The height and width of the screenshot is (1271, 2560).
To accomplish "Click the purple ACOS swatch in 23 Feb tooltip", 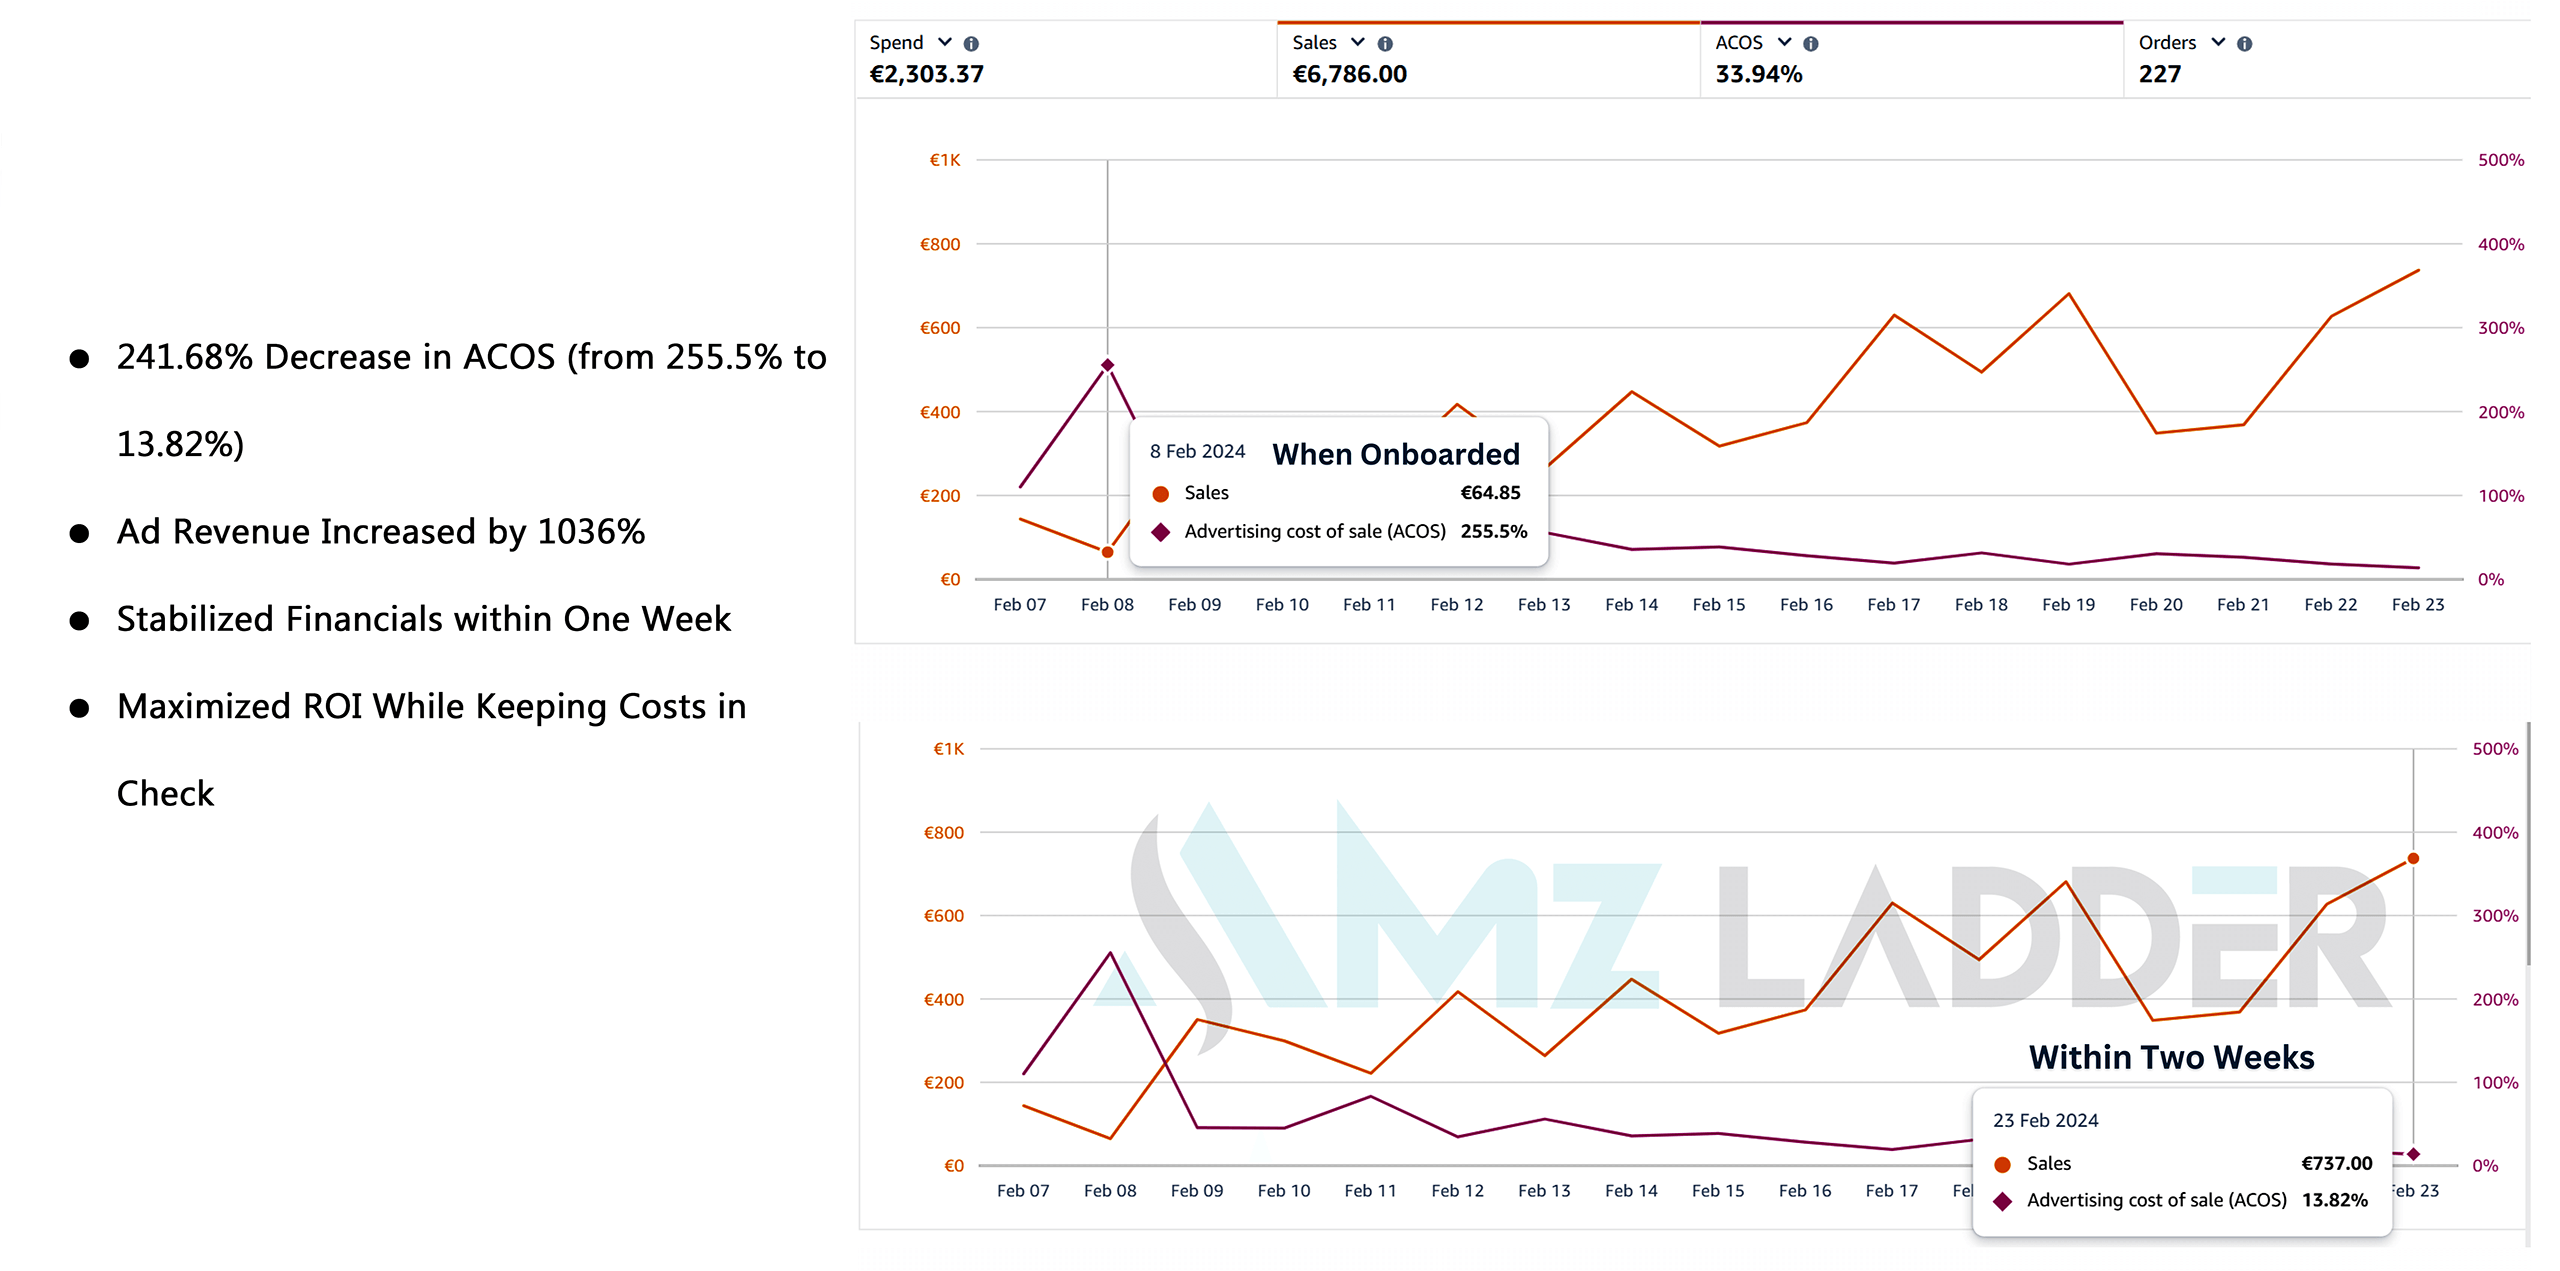I will [x=2002, y=1201].
